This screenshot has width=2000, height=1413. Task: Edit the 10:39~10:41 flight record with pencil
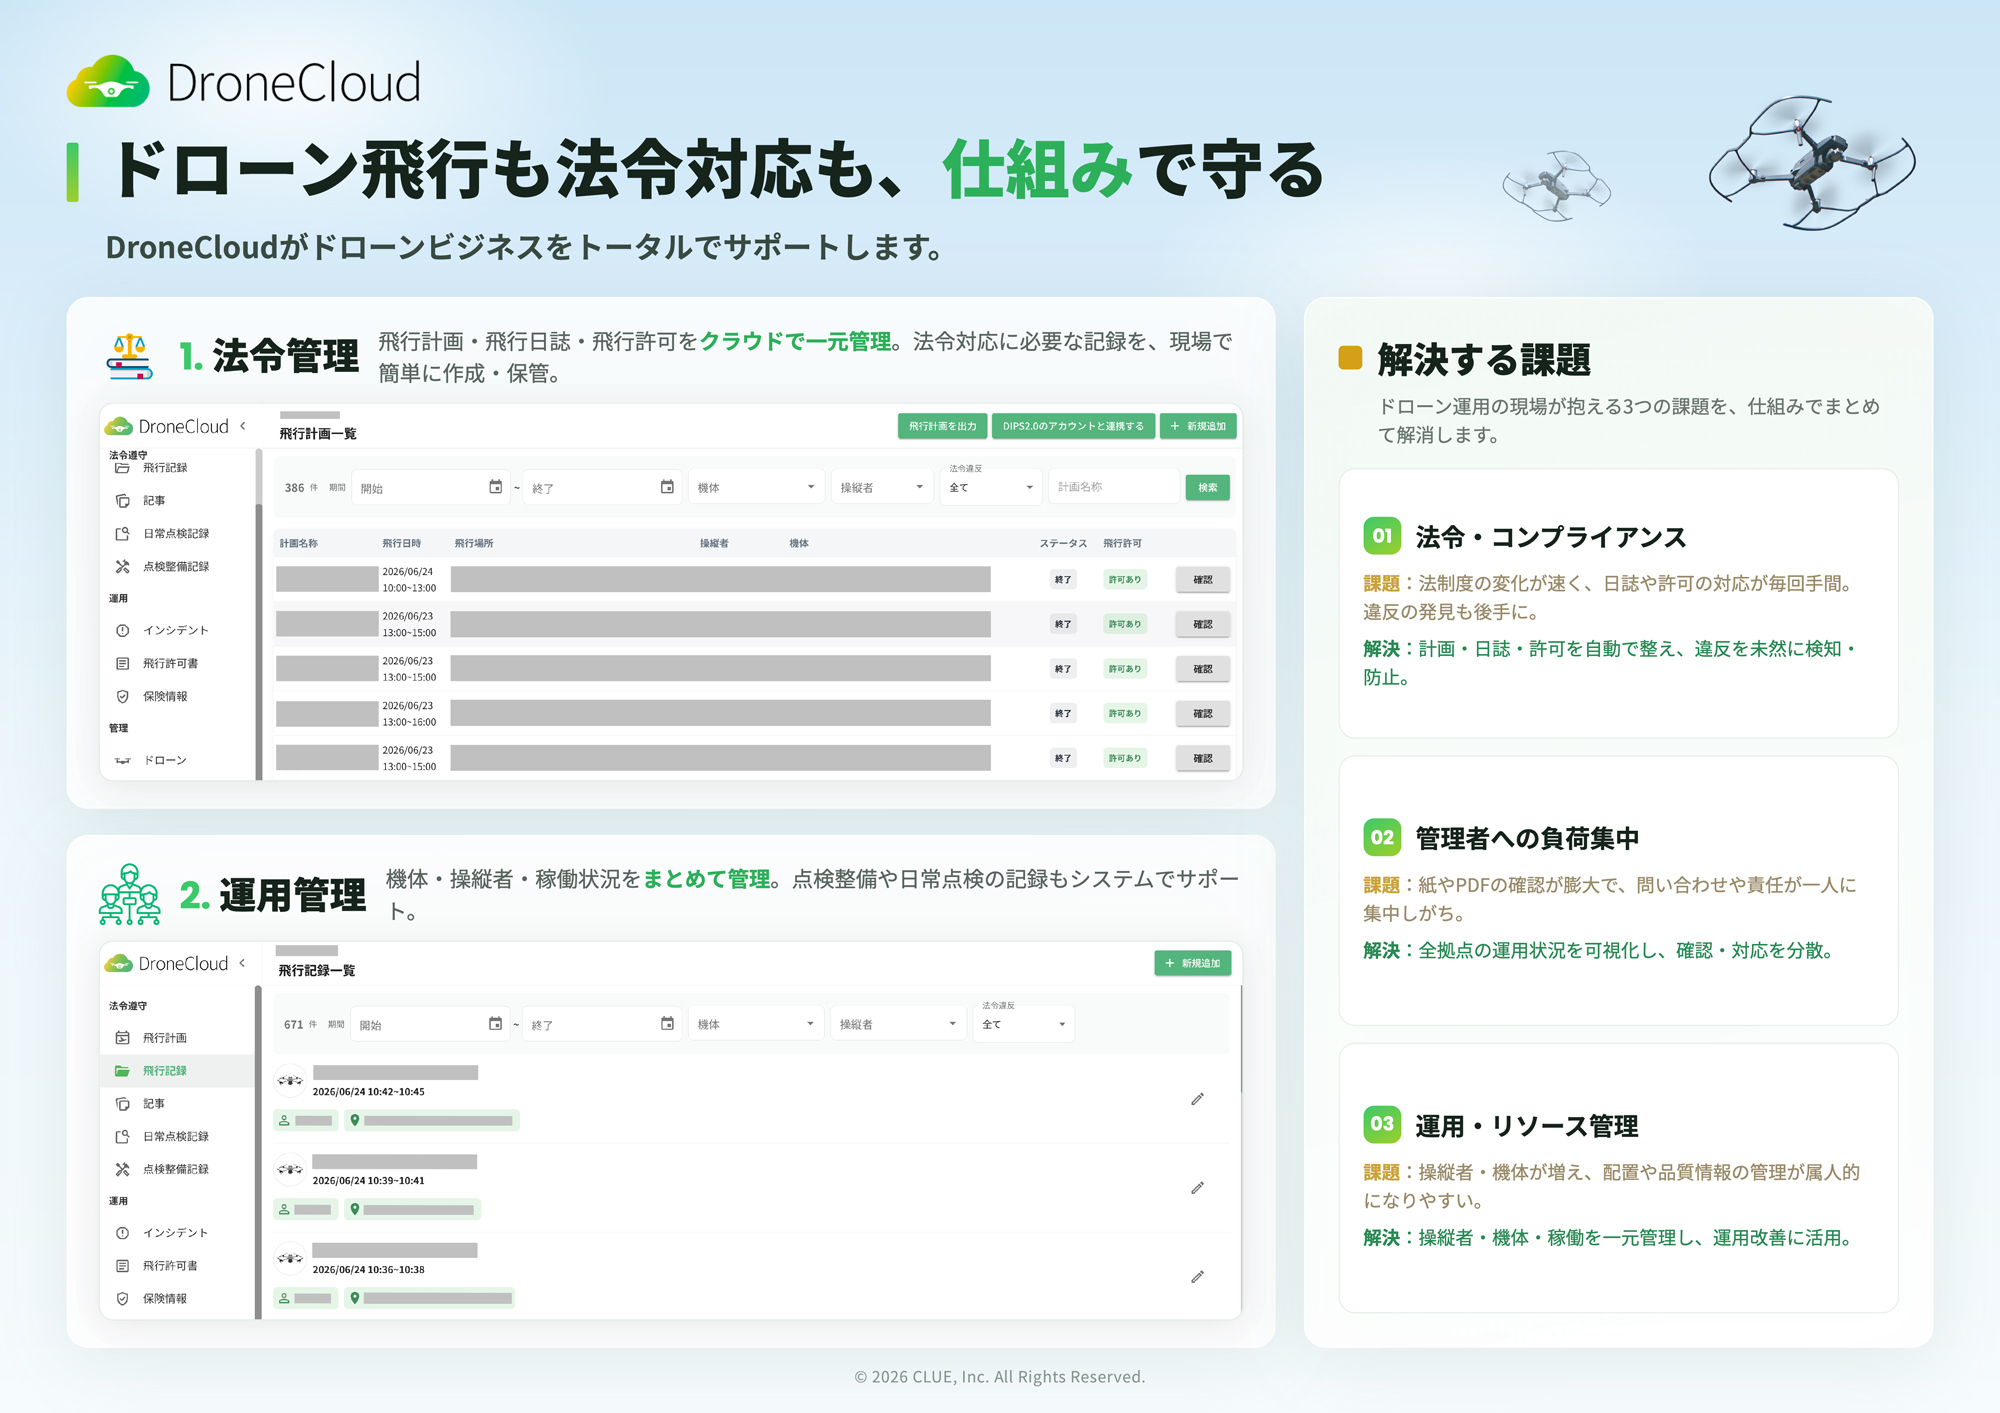(1197, 1188)
